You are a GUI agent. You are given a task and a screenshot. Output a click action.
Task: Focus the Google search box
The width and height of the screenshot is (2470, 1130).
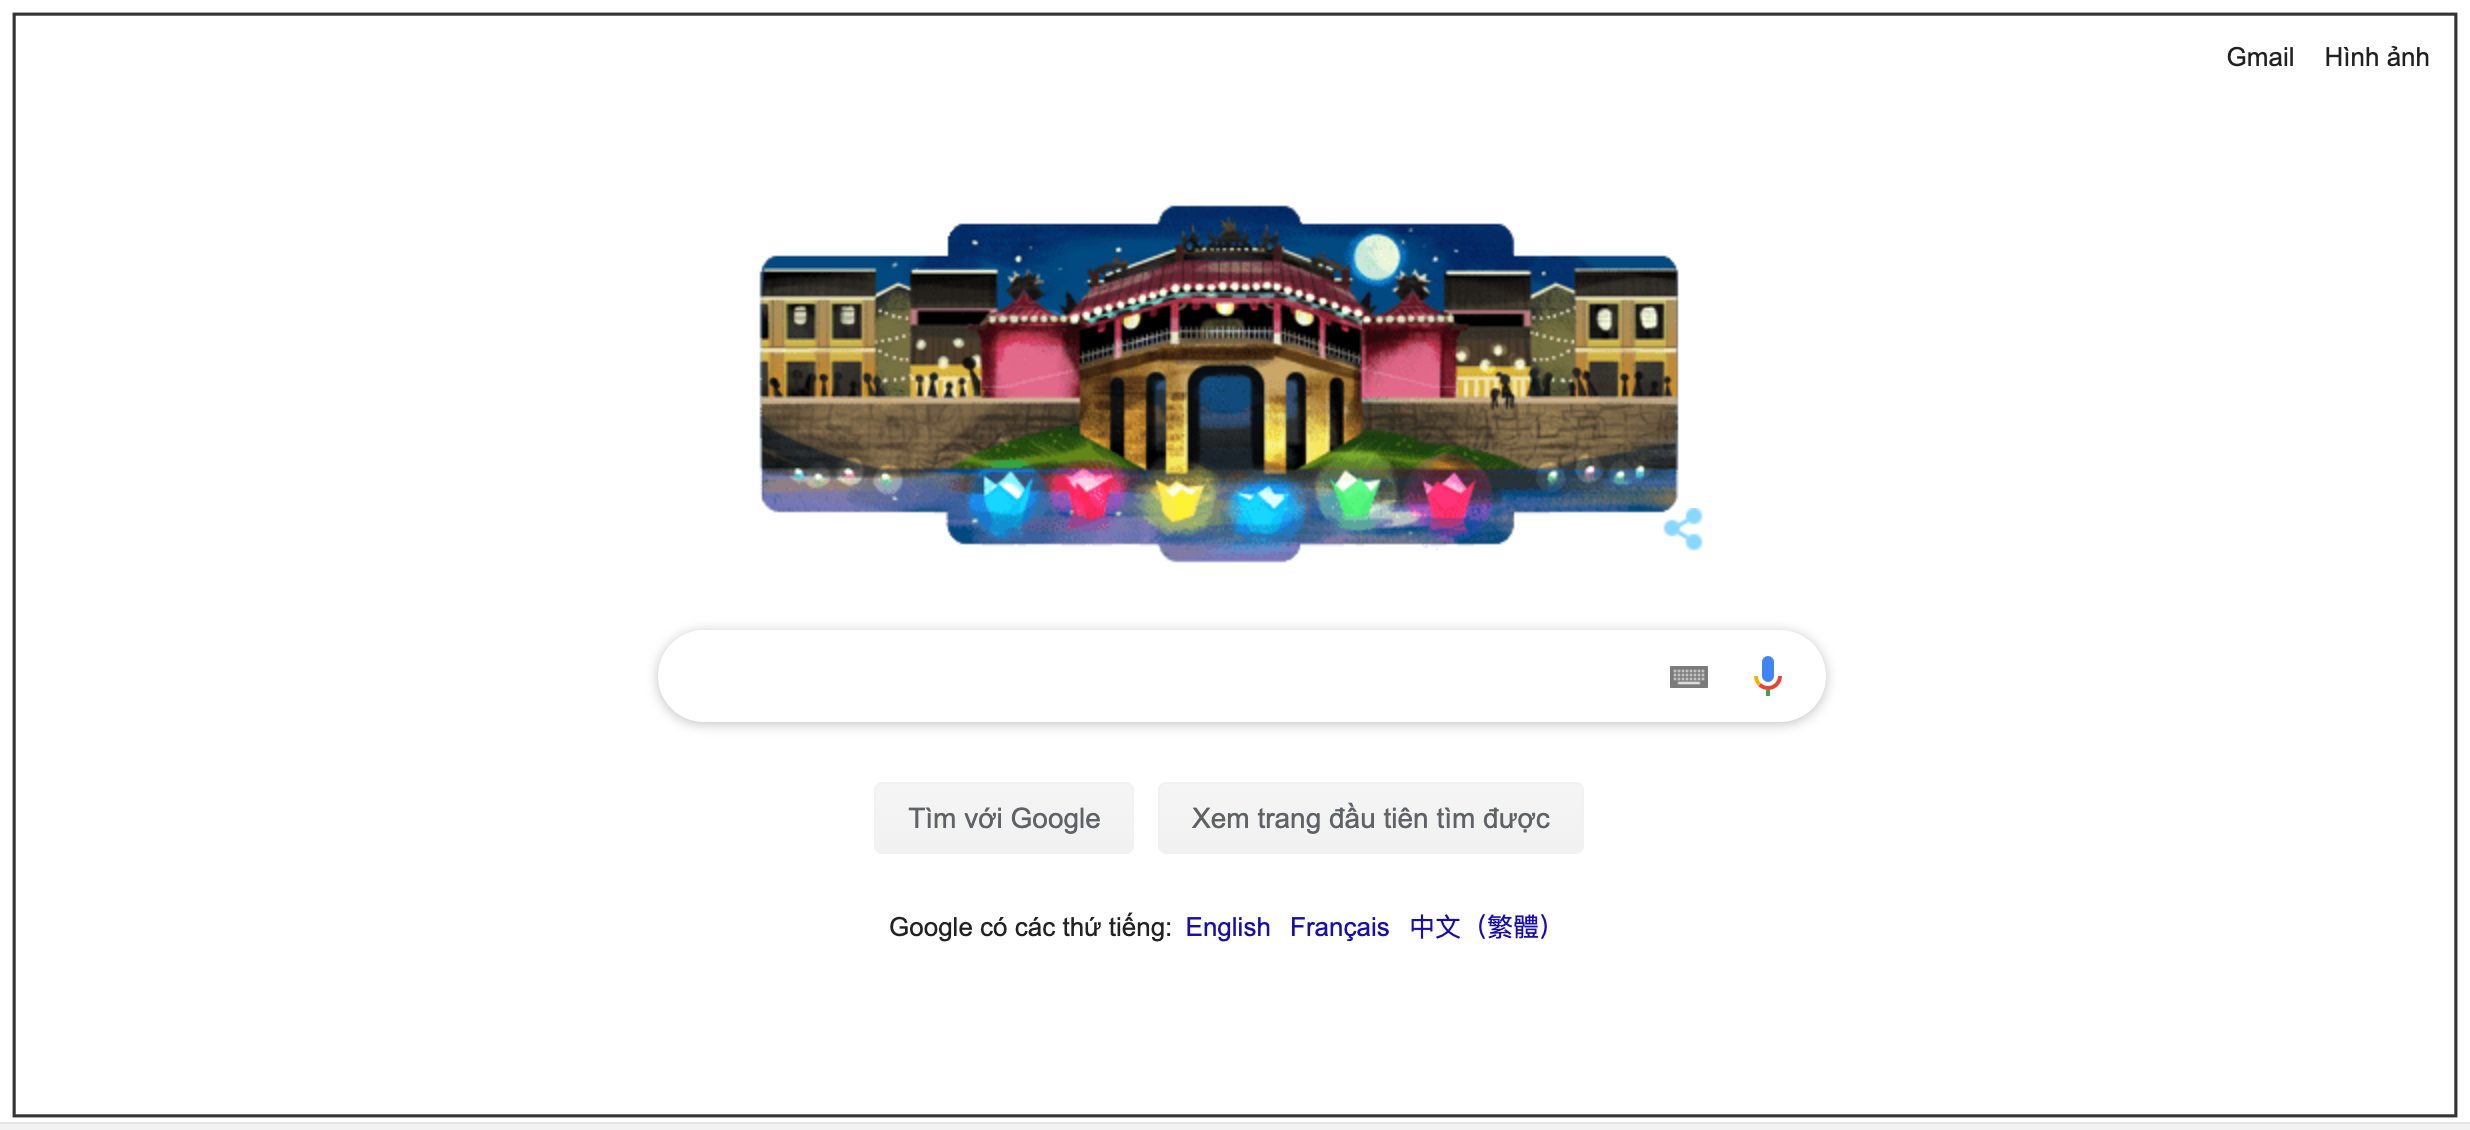click(1160, 676)
